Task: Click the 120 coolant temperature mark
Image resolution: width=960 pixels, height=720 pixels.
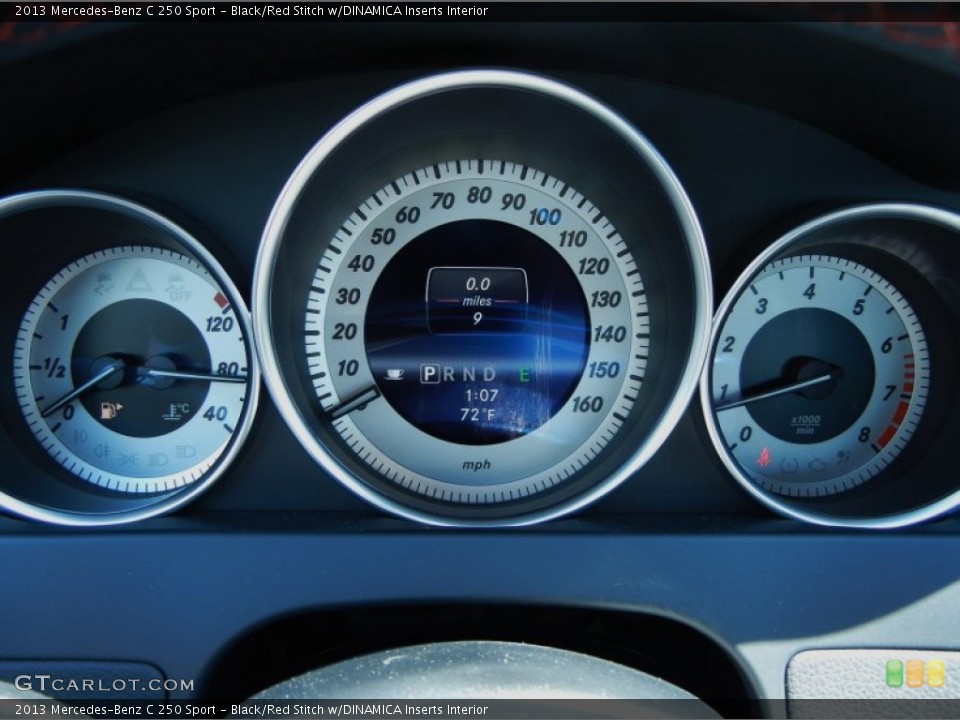Action: coord(219,324)
